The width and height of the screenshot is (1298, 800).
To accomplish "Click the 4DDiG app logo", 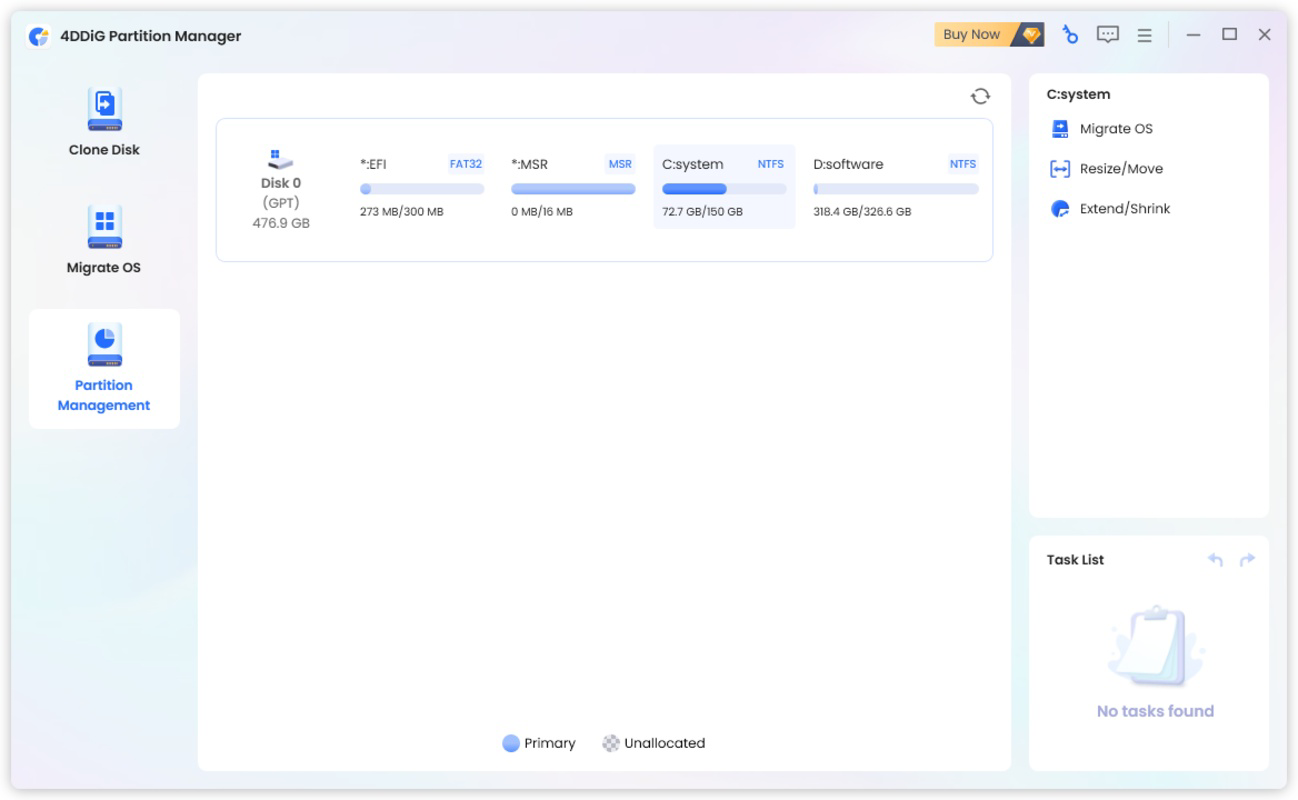I will [39, 36].
